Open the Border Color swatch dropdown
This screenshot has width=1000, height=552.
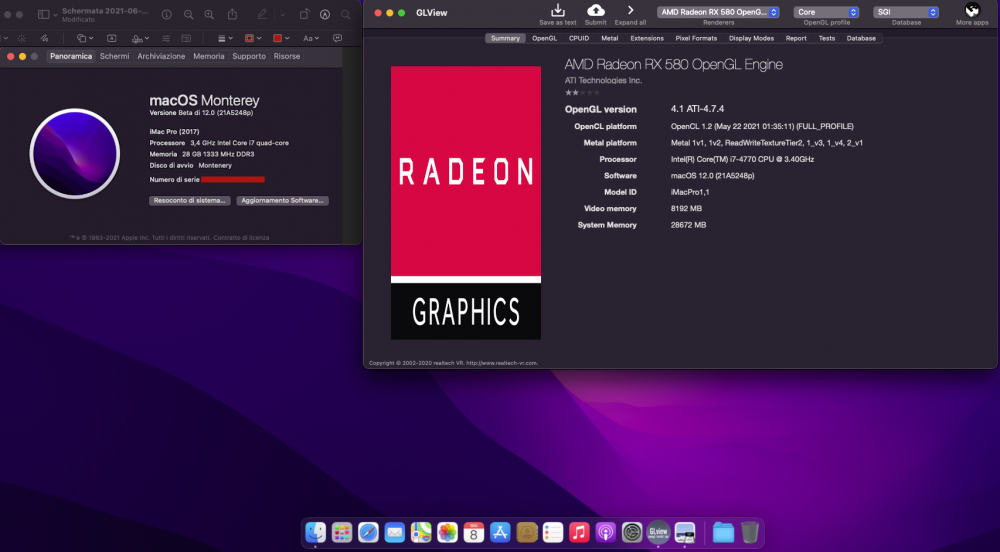point(253,38)
